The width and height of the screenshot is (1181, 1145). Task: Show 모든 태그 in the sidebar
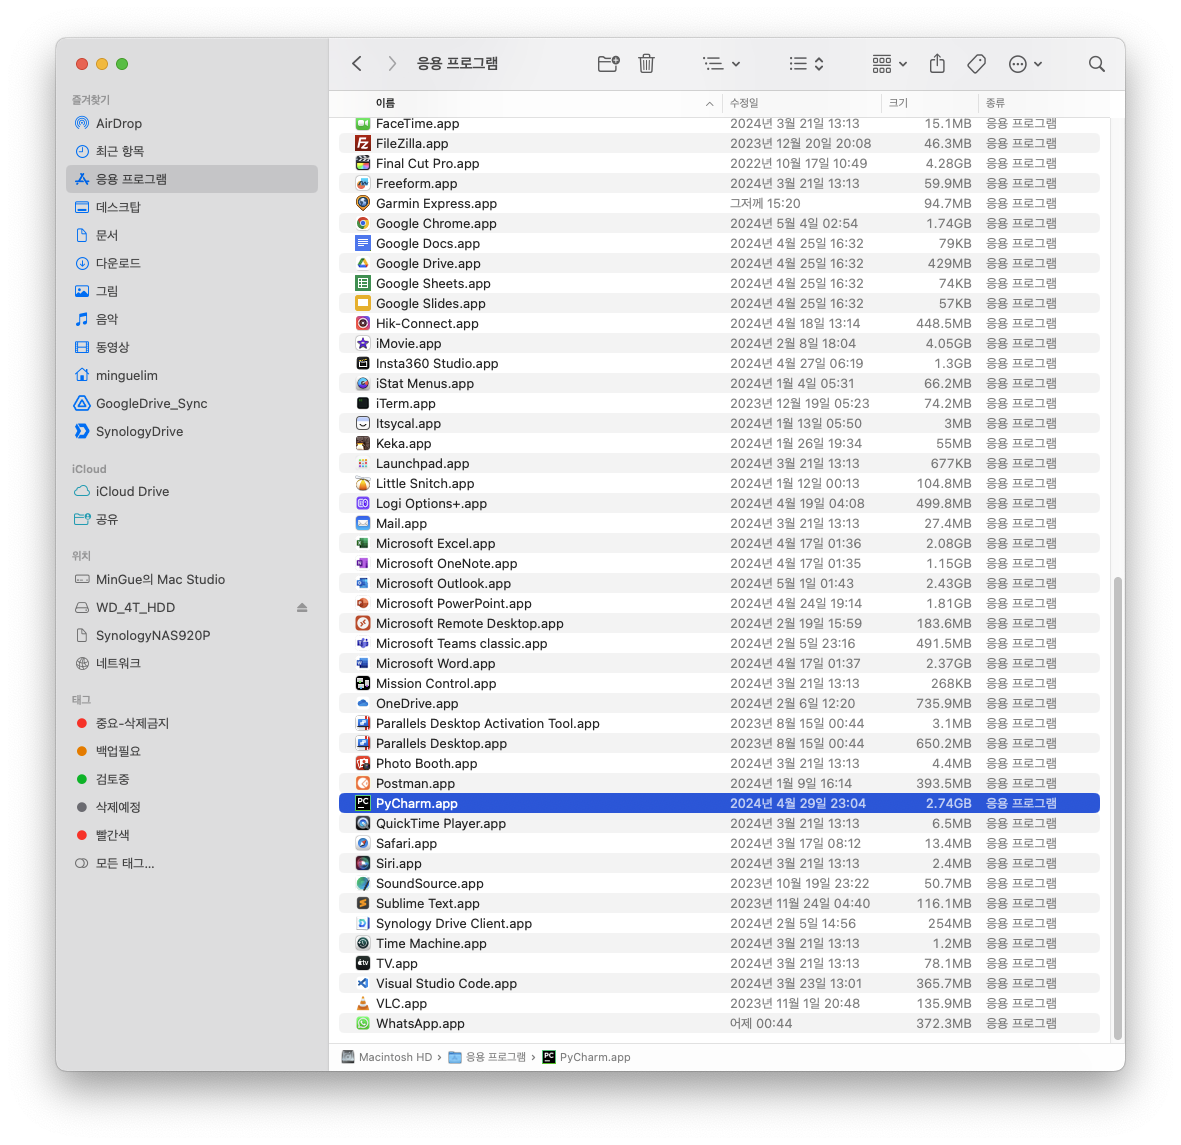(x=192, y=863)
